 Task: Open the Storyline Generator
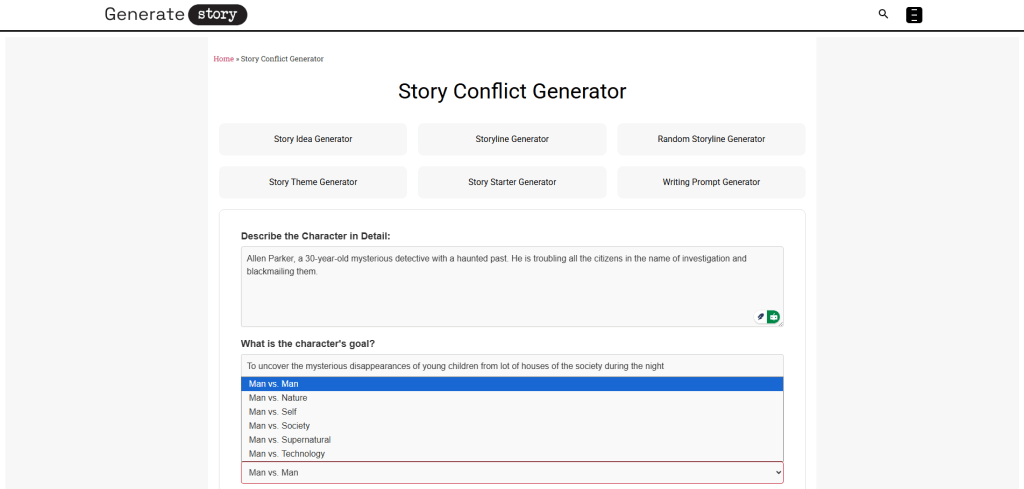pos(512,139)
